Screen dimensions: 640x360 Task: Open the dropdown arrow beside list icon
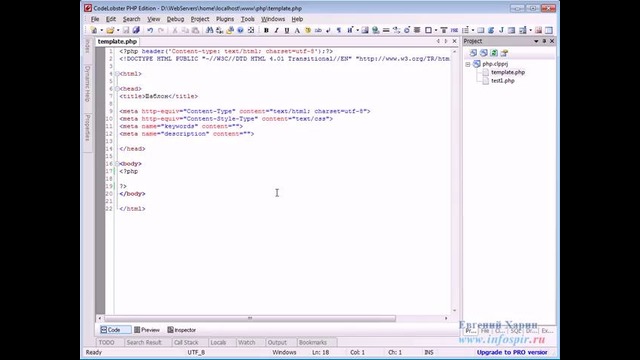(x=473, y=30)
